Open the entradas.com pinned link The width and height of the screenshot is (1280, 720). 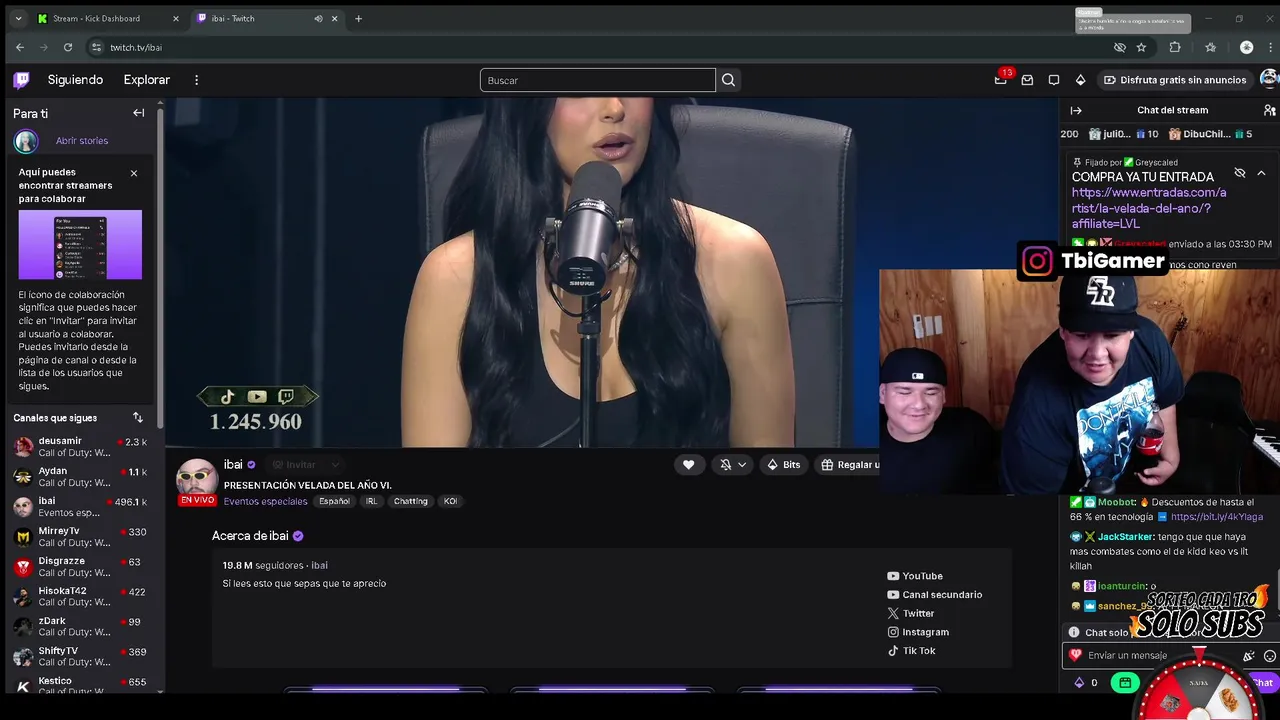(x=1149, y=208)
